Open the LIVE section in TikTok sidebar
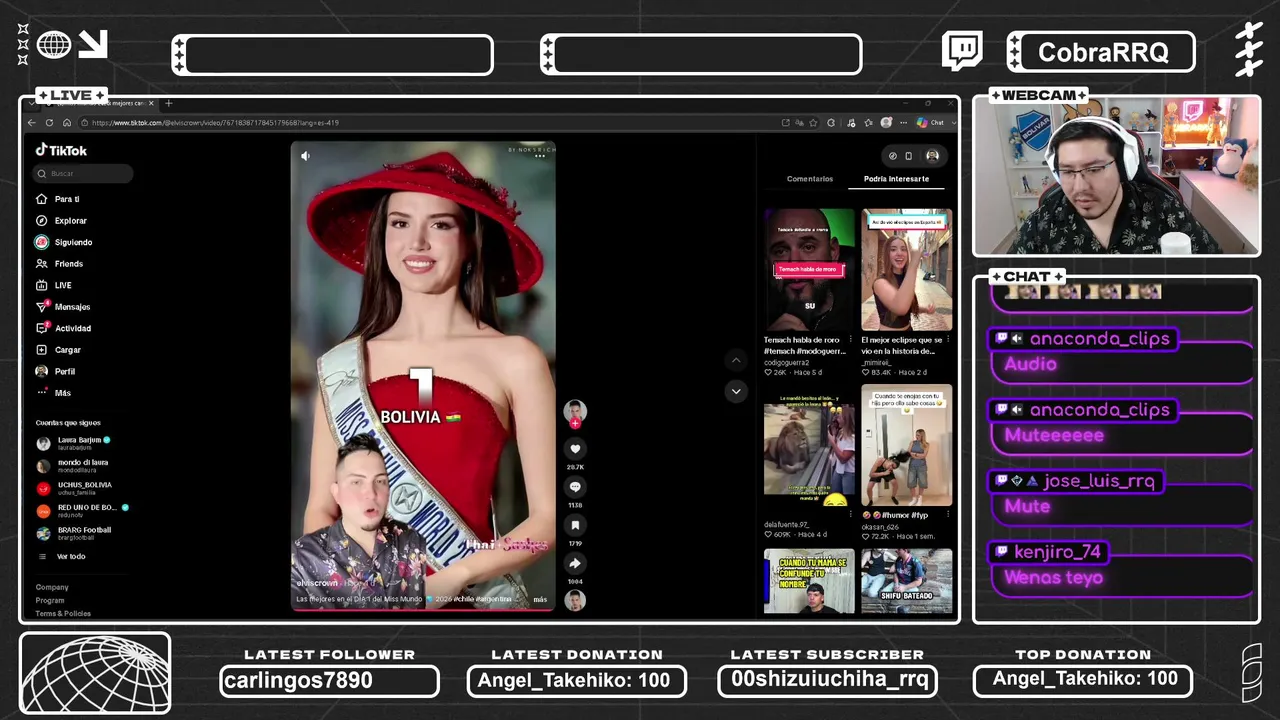 point(54,285)
